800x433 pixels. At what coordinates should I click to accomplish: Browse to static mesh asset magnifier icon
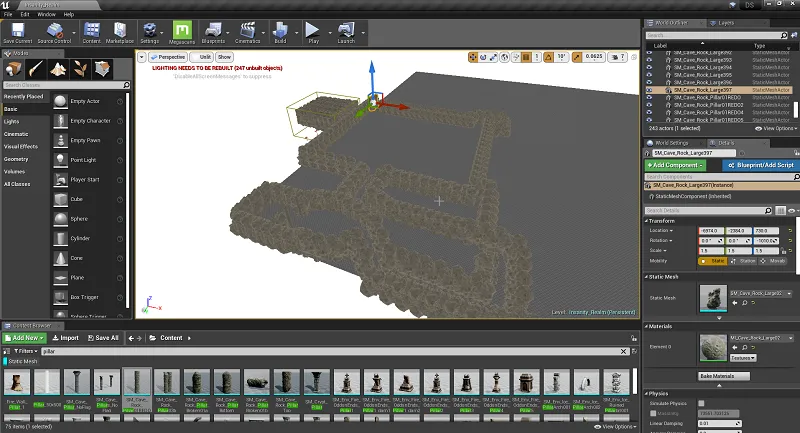pyautogui.click(x=744, y=303)
